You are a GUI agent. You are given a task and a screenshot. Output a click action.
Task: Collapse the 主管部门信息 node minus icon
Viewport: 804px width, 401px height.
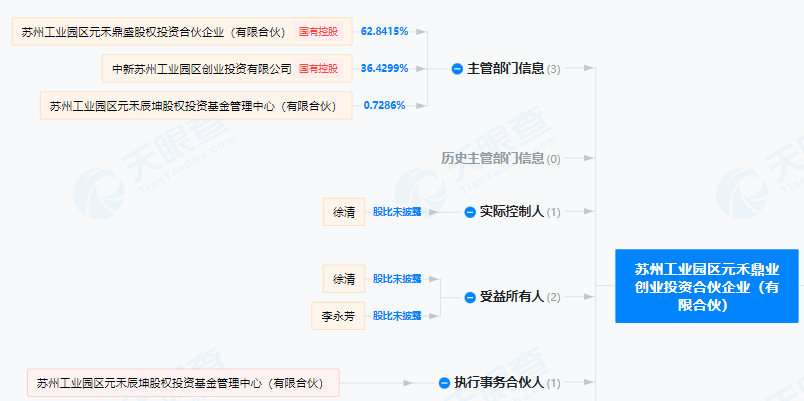click(x=457, y=69)
